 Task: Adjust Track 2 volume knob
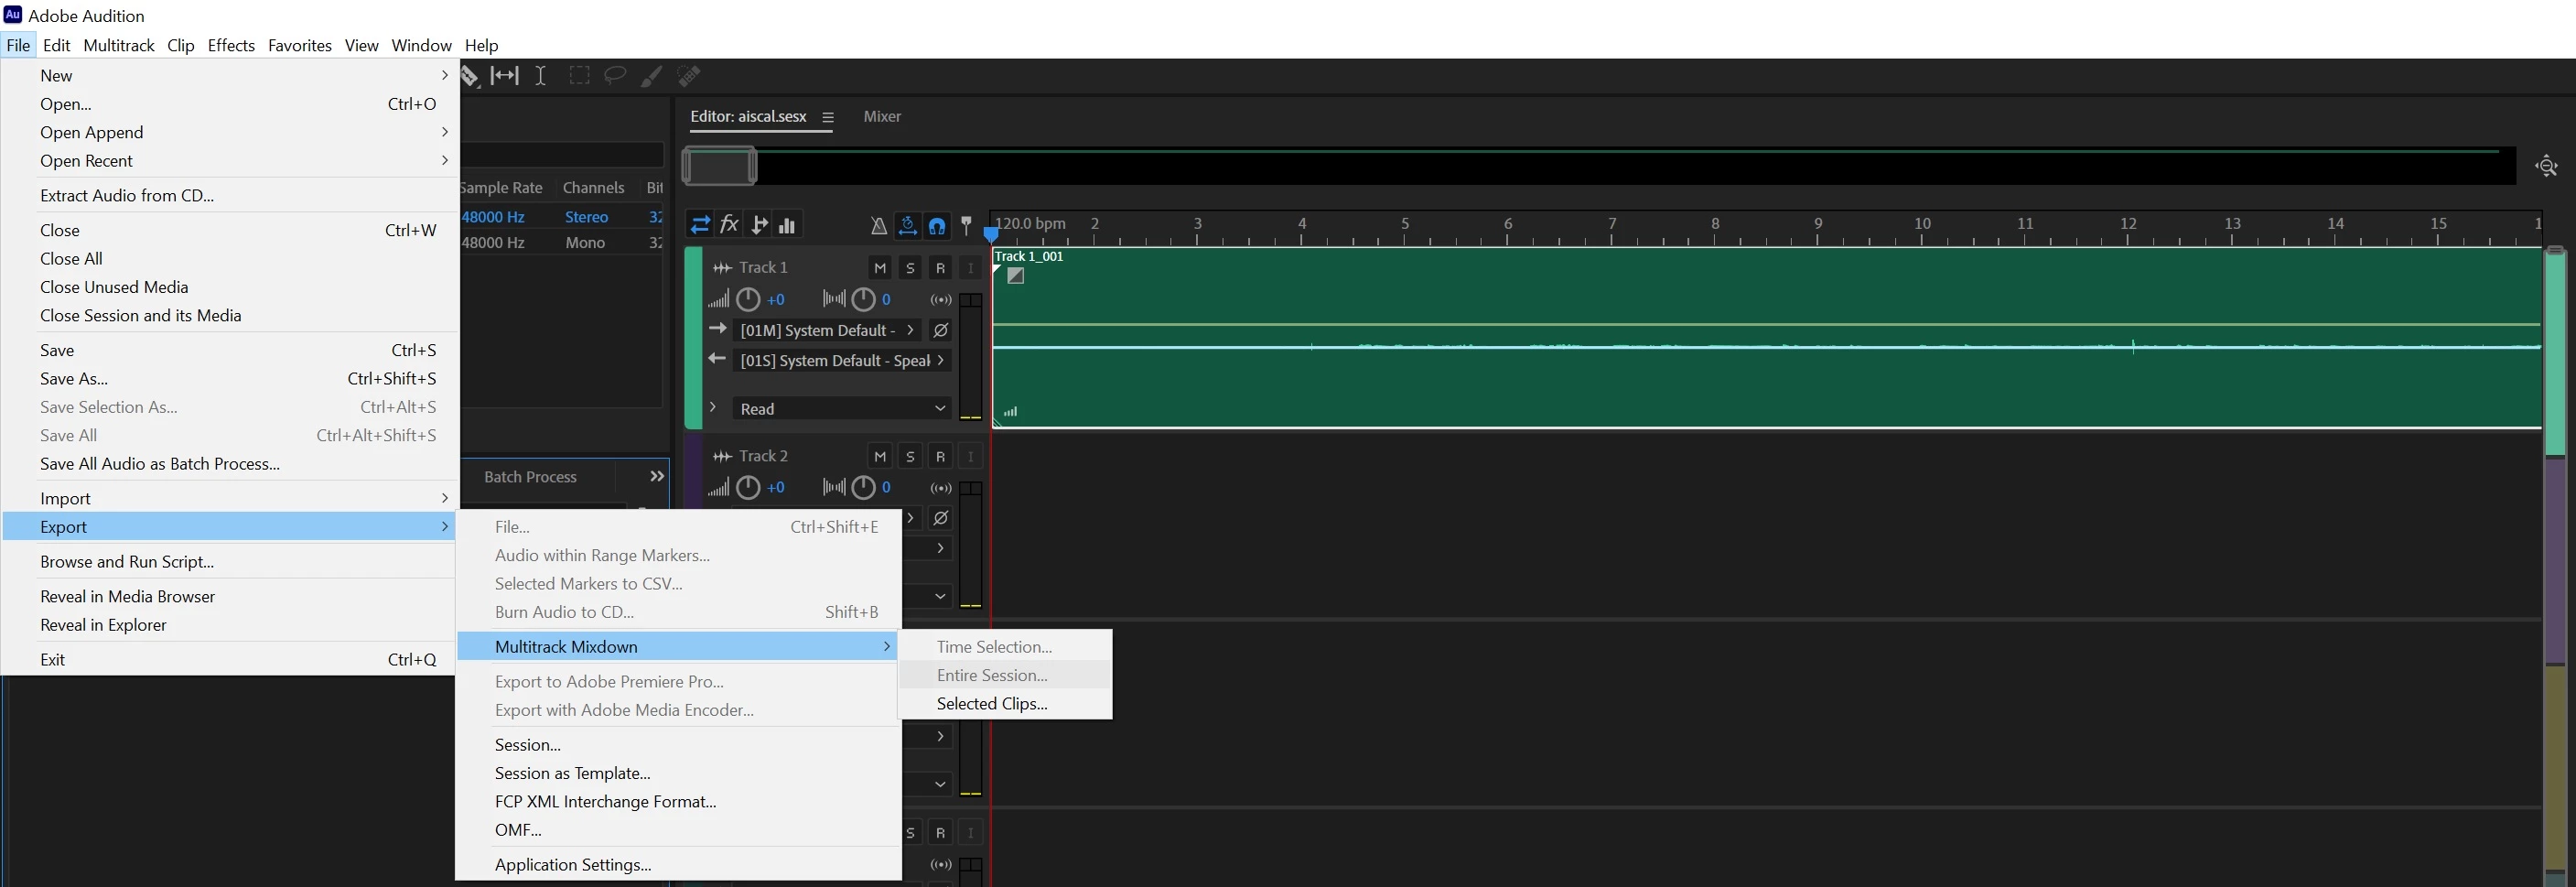[748, 487]
